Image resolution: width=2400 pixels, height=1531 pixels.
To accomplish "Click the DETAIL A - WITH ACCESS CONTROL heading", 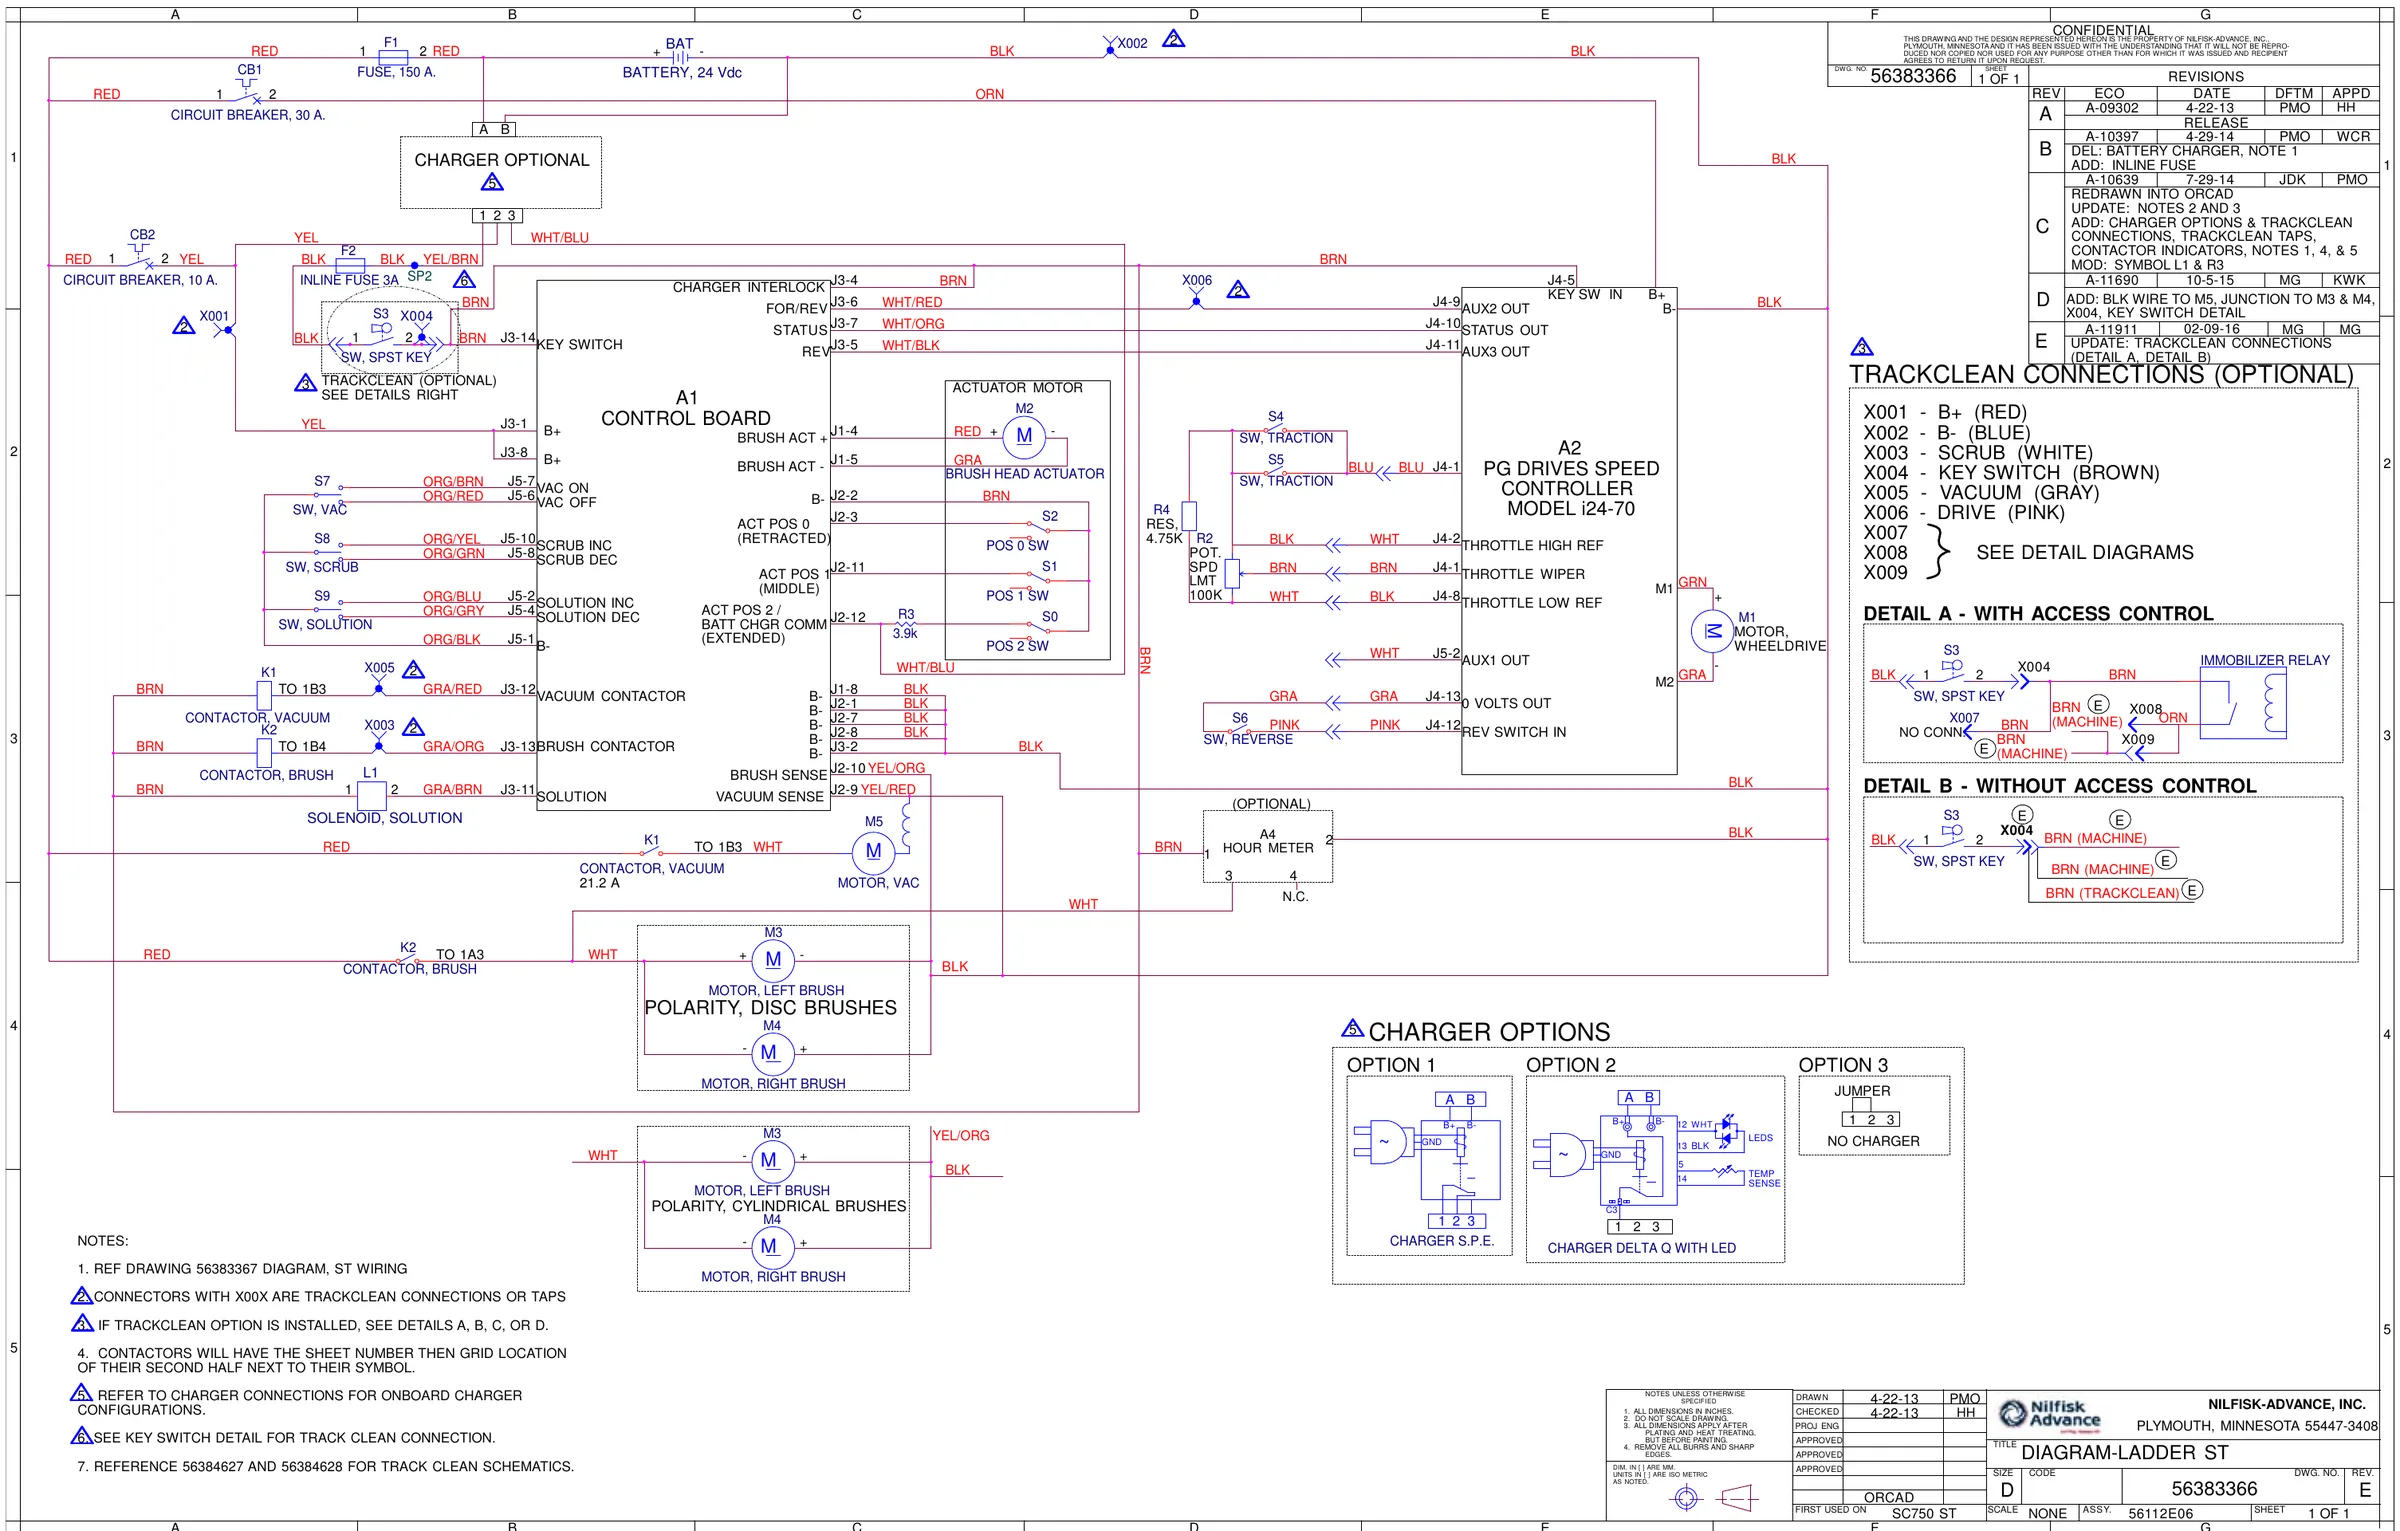I will pos(2038,613).
